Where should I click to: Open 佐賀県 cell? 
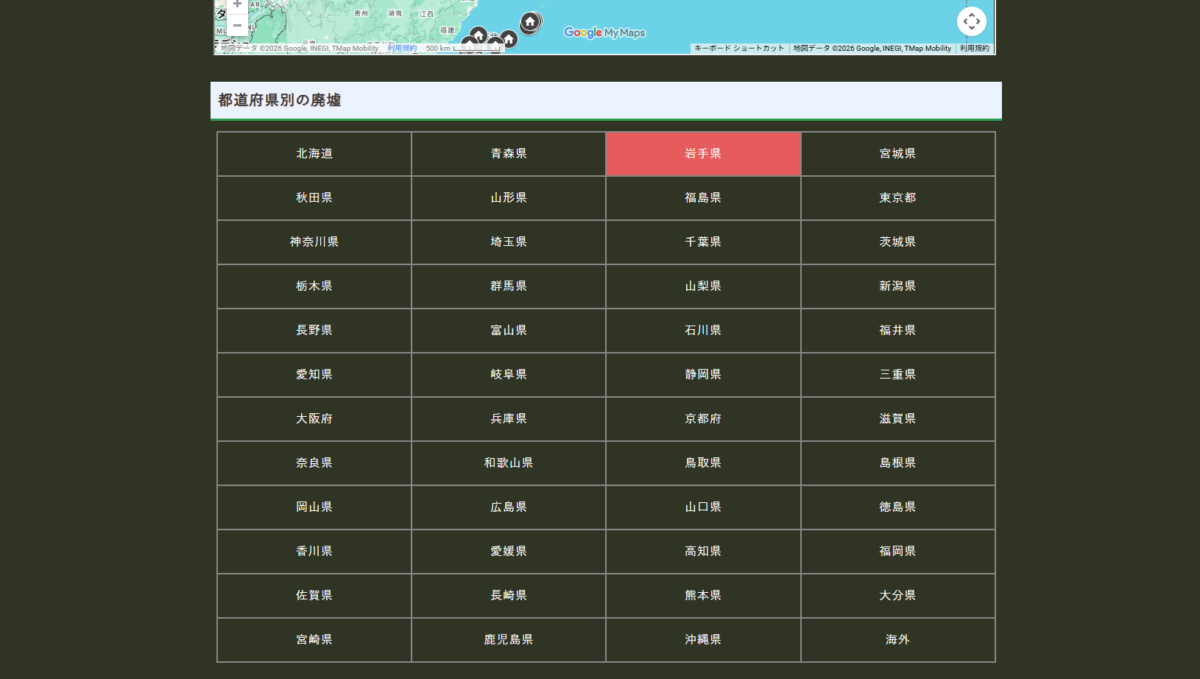[x=314, y=595]
